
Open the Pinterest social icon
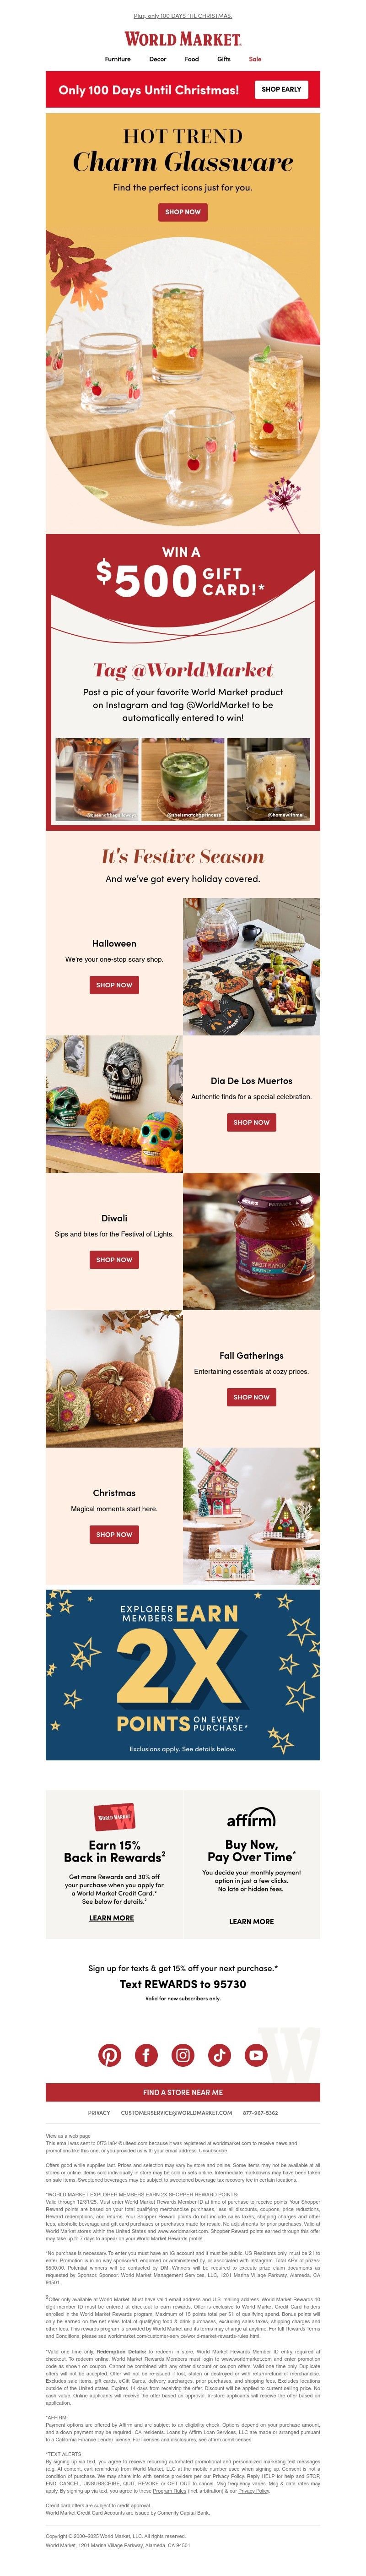tap(109, 2054)
